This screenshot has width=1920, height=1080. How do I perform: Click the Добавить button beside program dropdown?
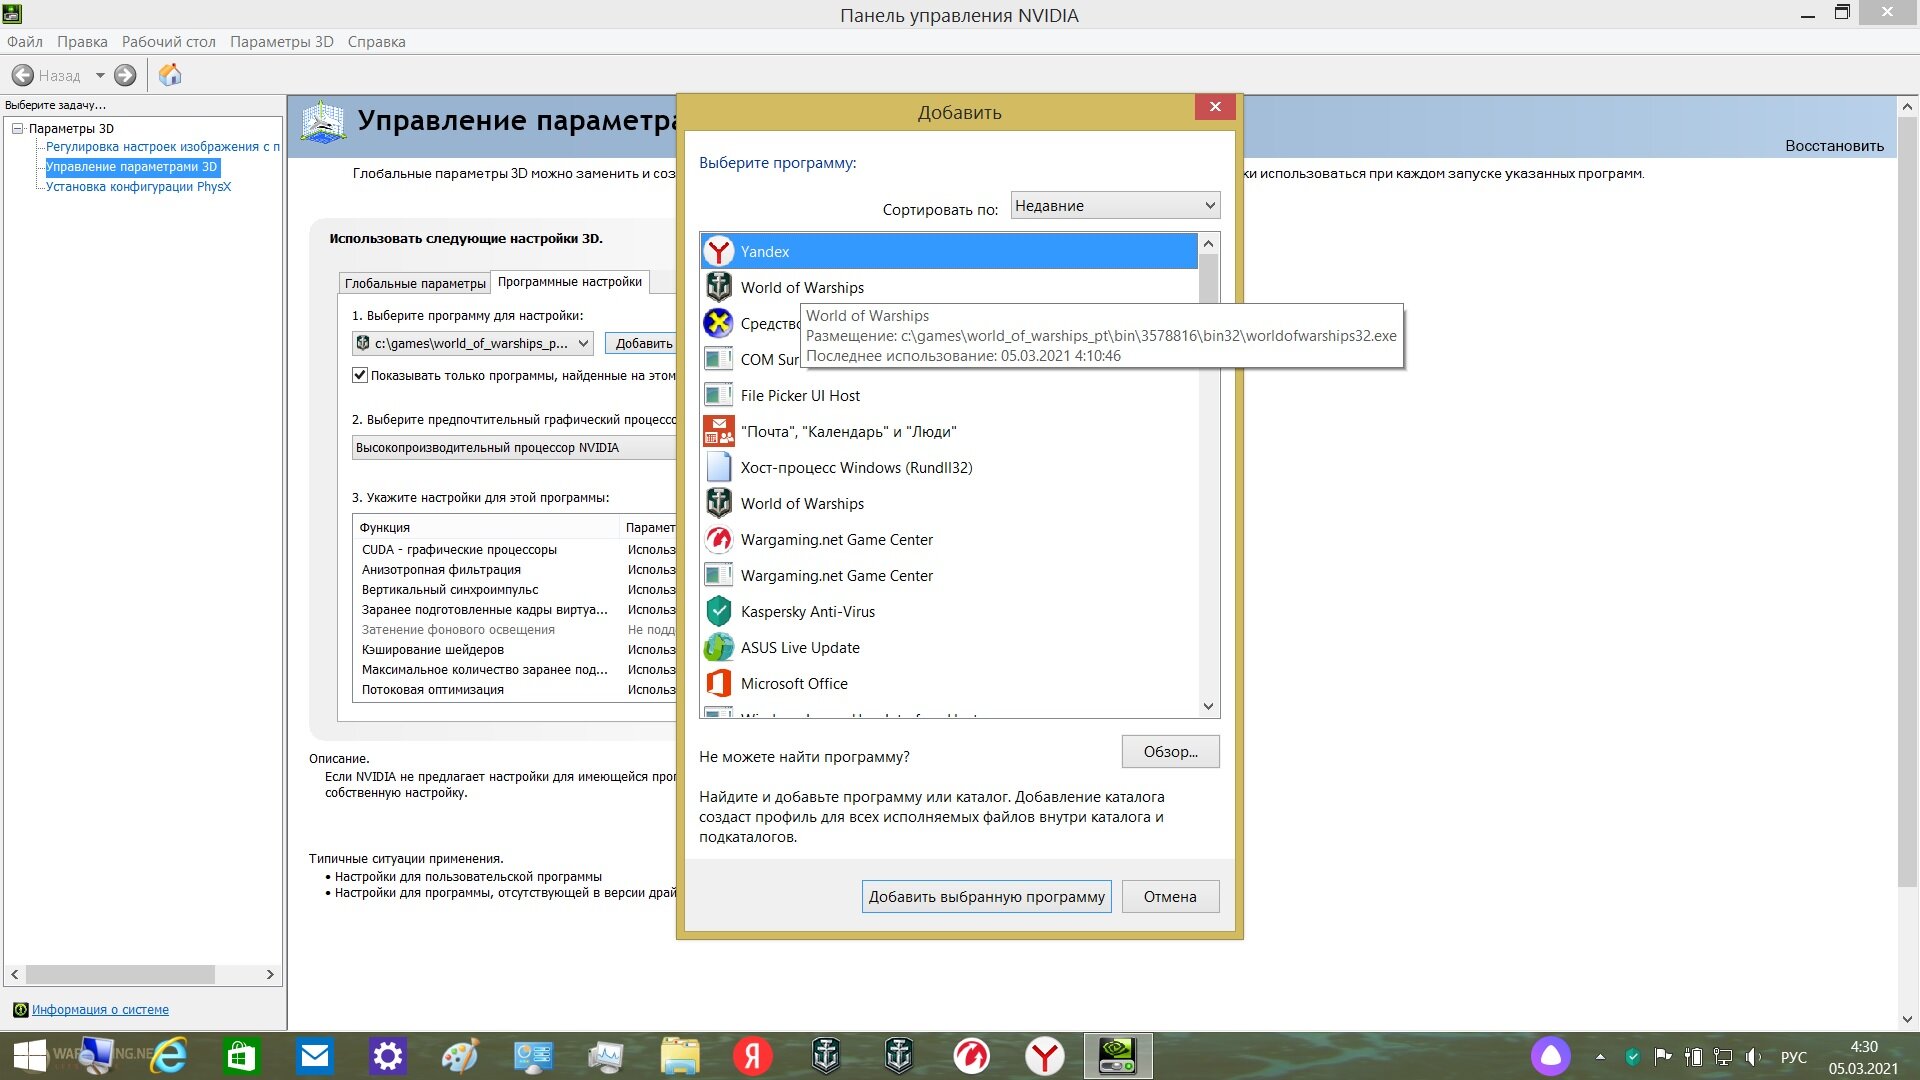tap(641, 343)
